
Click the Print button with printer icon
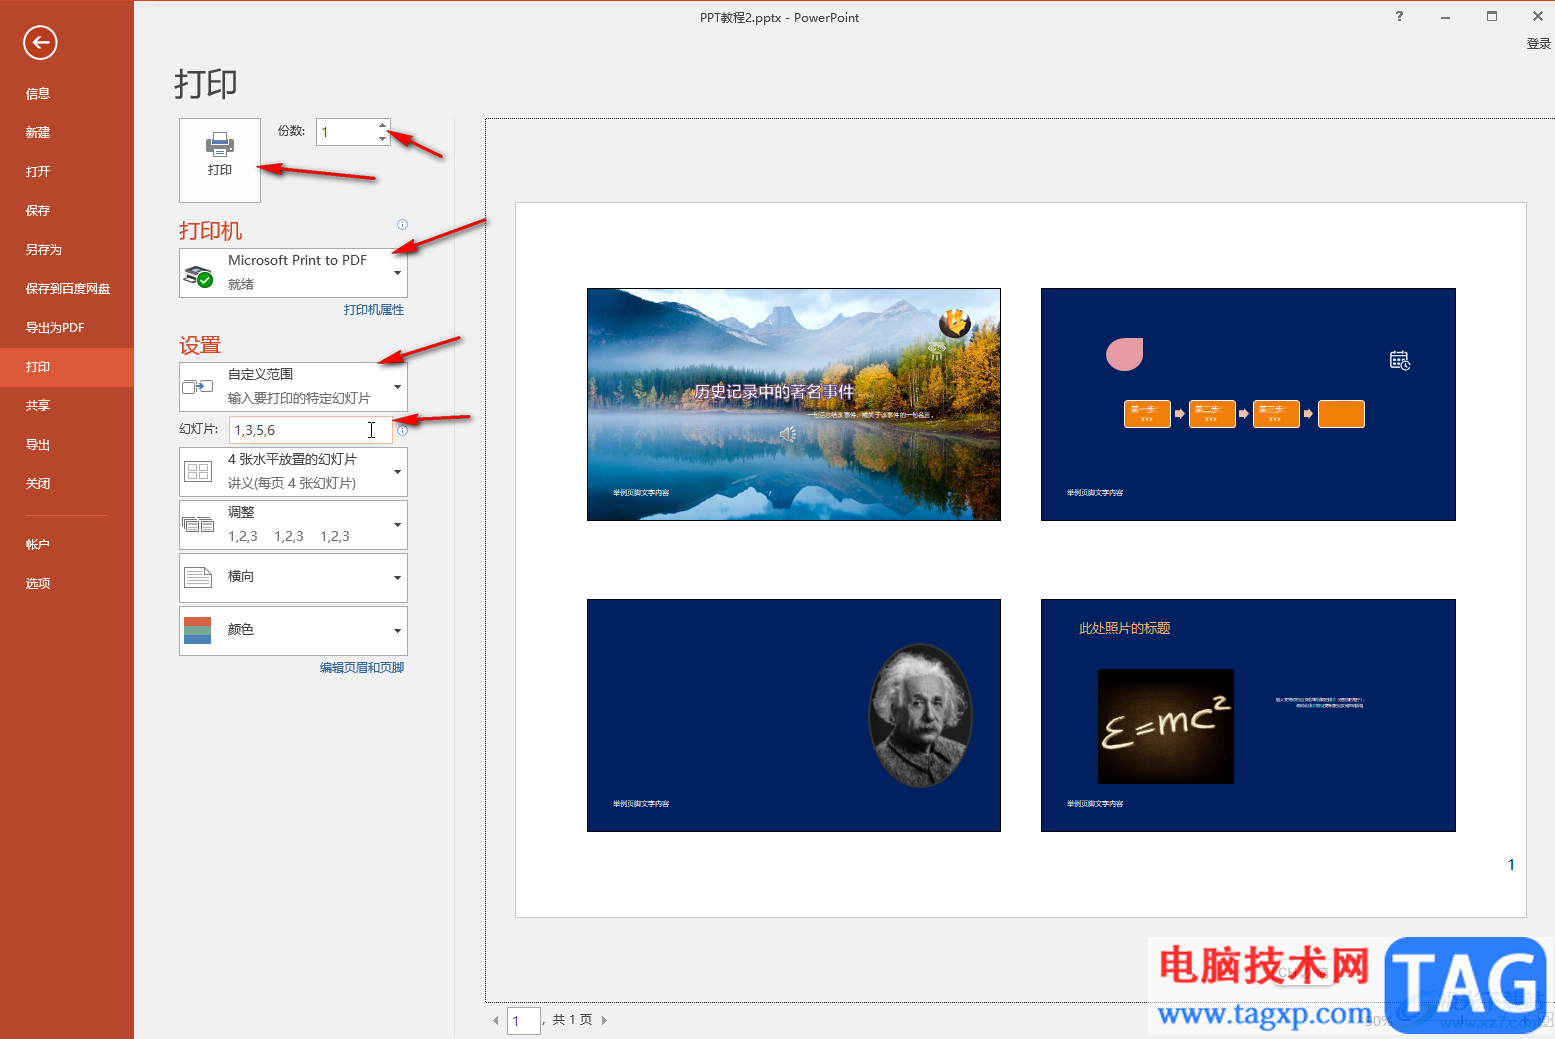click(x=220, y=160)
